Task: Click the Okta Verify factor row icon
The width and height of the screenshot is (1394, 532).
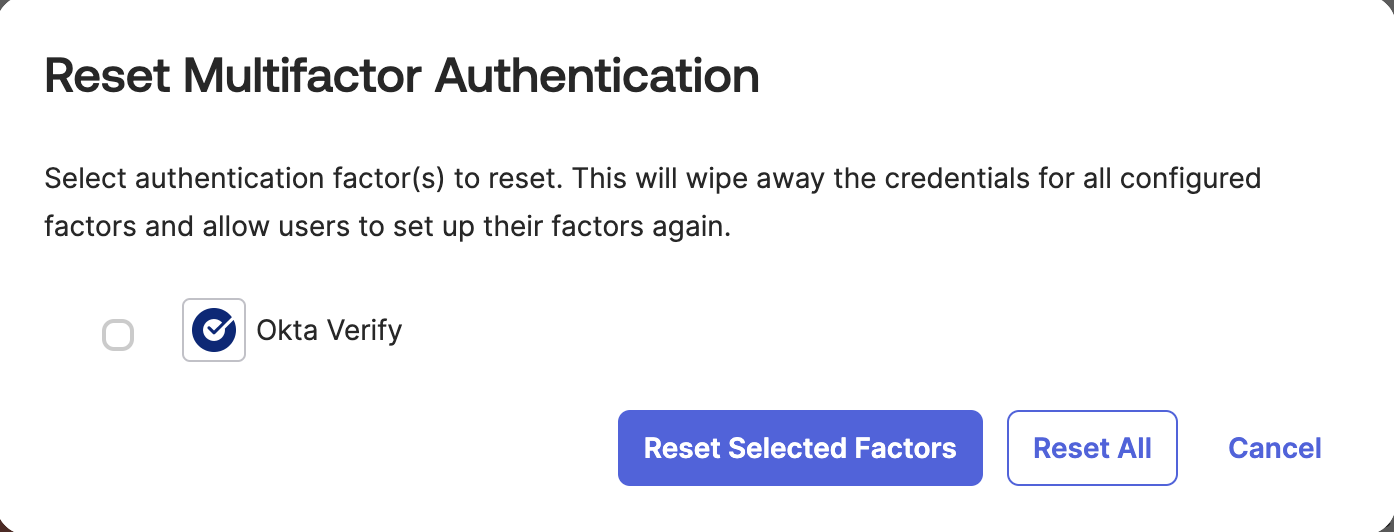Action: point(214,330)
